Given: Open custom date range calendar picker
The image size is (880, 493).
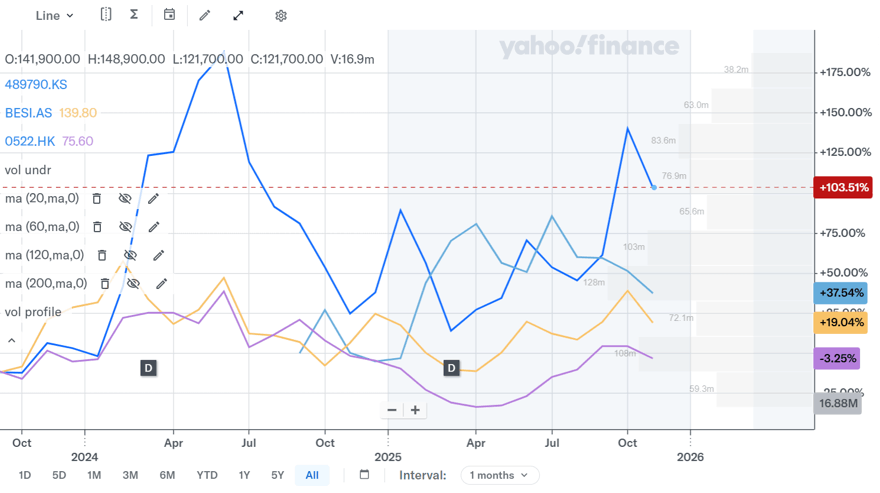Looking at the screenshot, I should [364, 475].
